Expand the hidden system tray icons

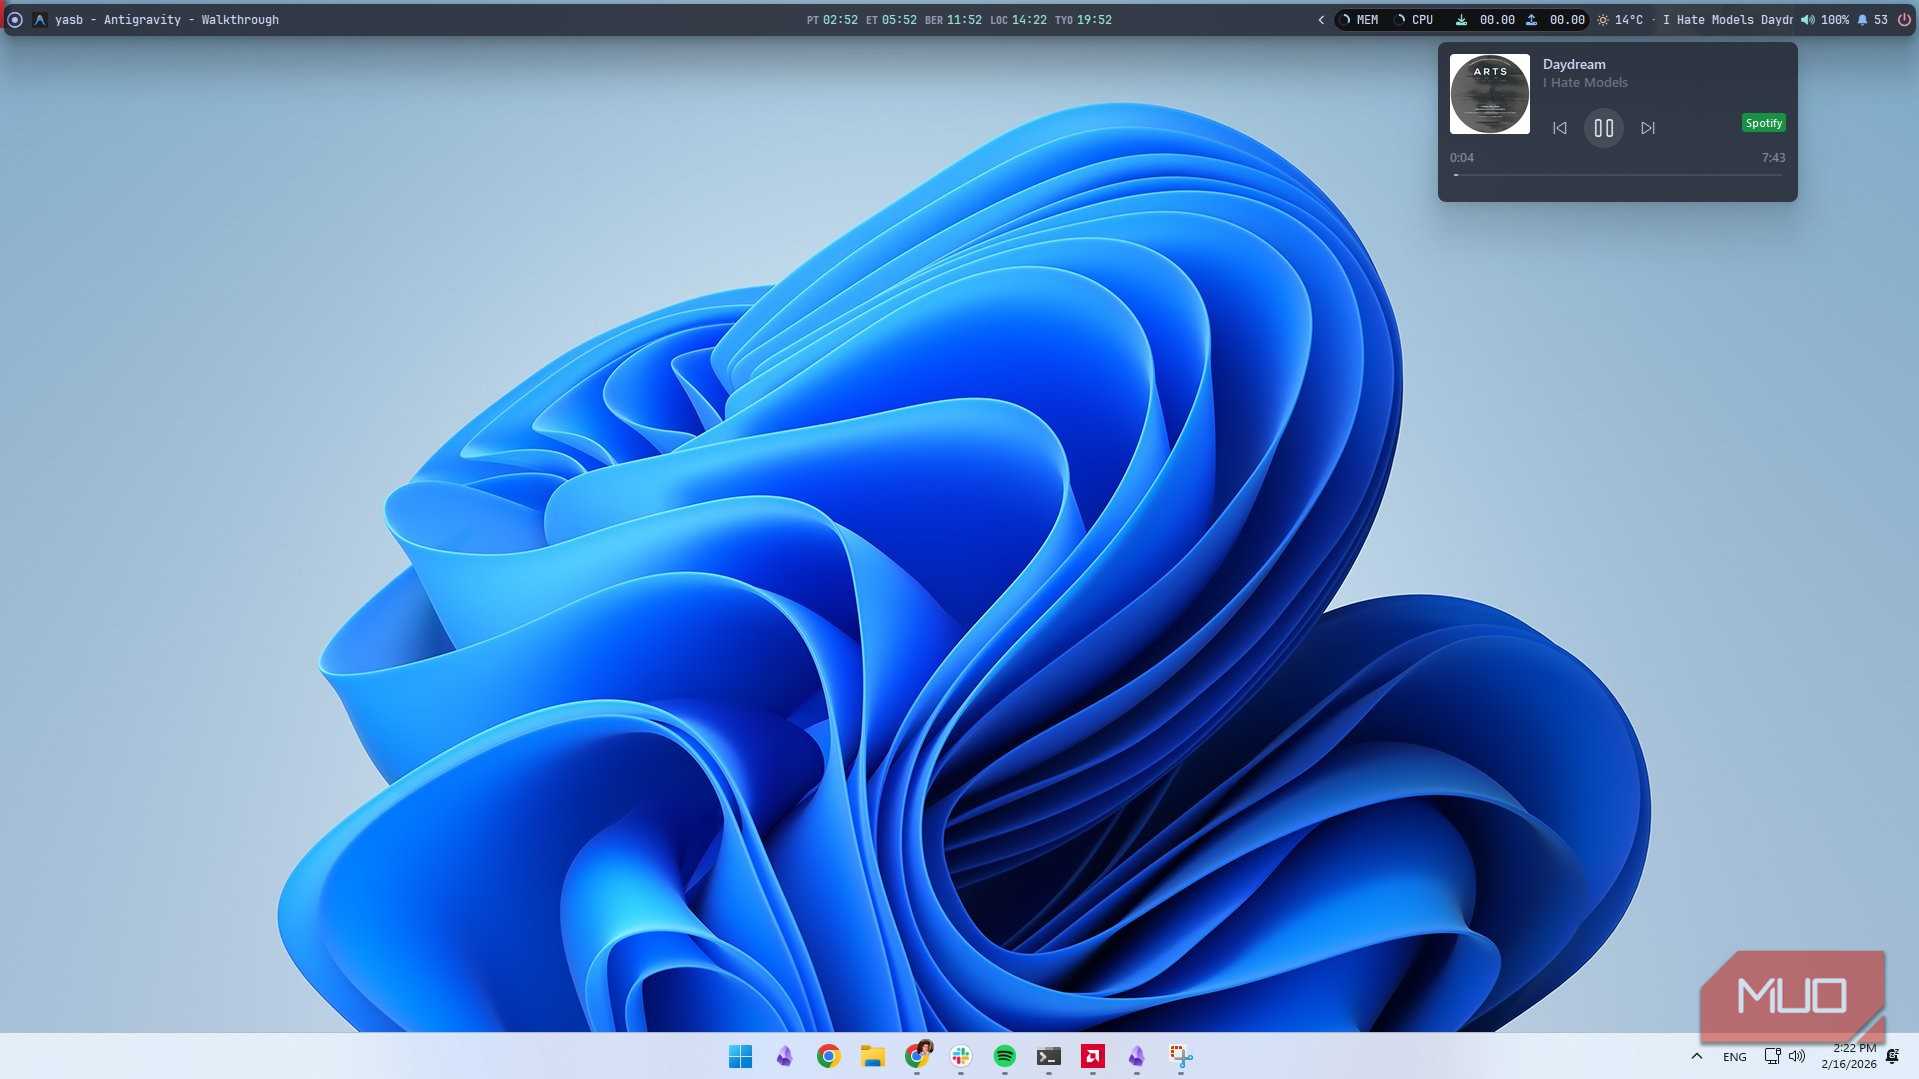pos(1696,1056)
